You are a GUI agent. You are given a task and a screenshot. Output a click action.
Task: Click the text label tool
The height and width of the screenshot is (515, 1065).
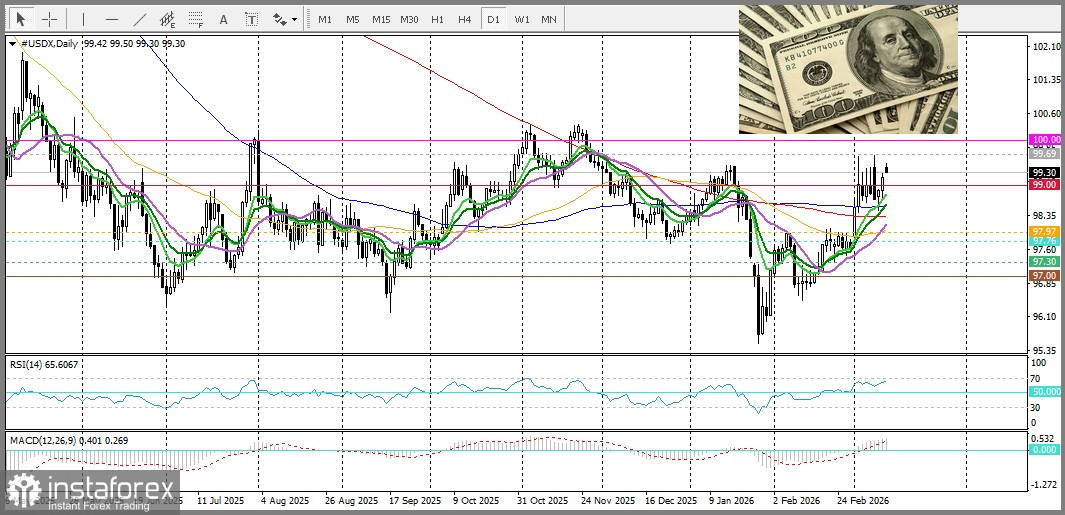coord(250,19)
